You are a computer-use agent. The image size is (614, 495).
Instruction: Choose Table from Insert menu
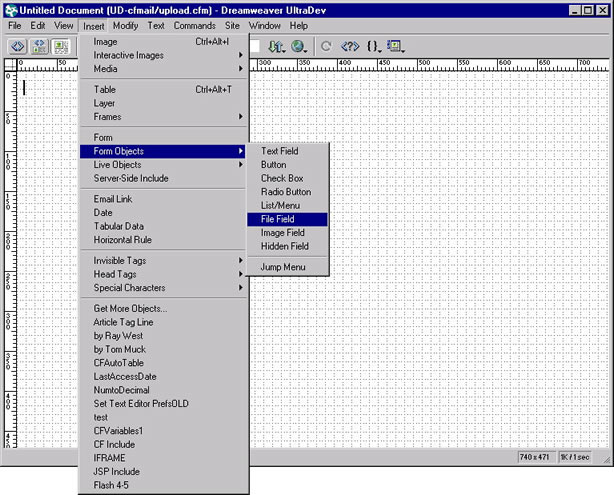[x=163, y=89]
